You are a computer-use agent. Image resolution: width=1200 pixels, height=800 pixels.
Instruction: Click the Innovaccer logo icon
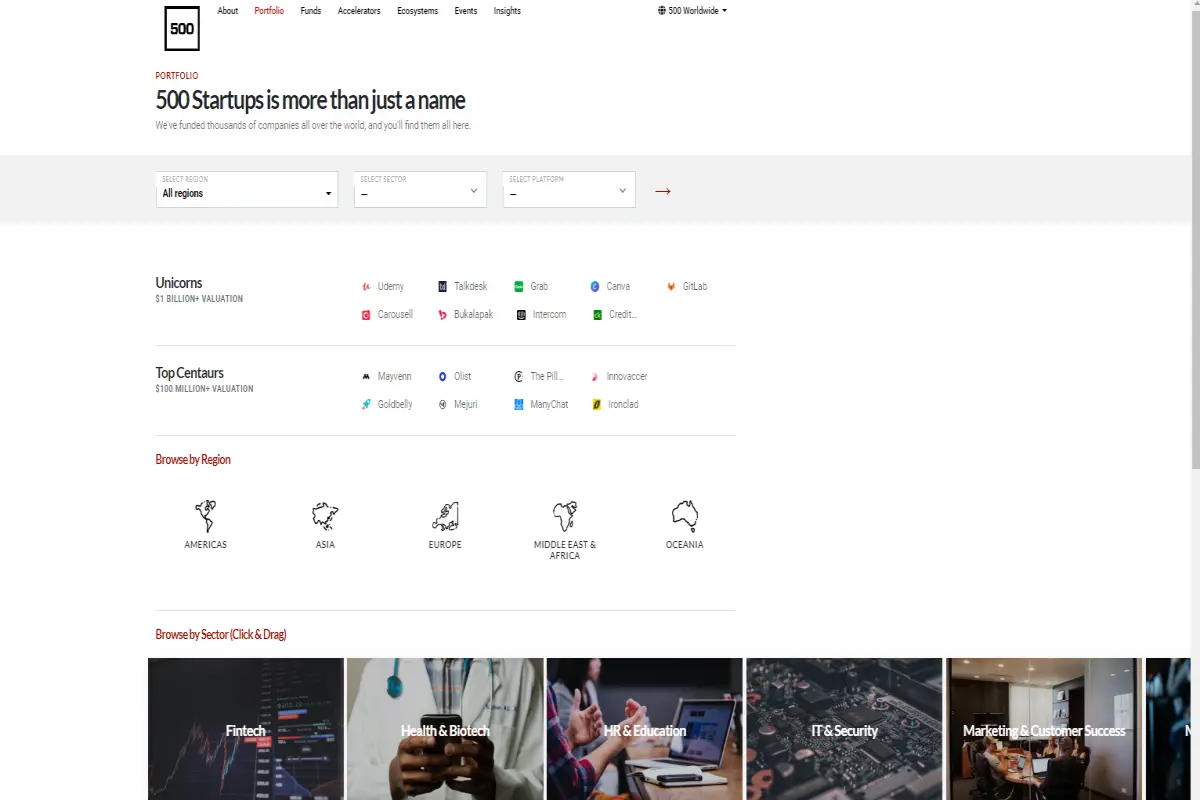(595, 377)
